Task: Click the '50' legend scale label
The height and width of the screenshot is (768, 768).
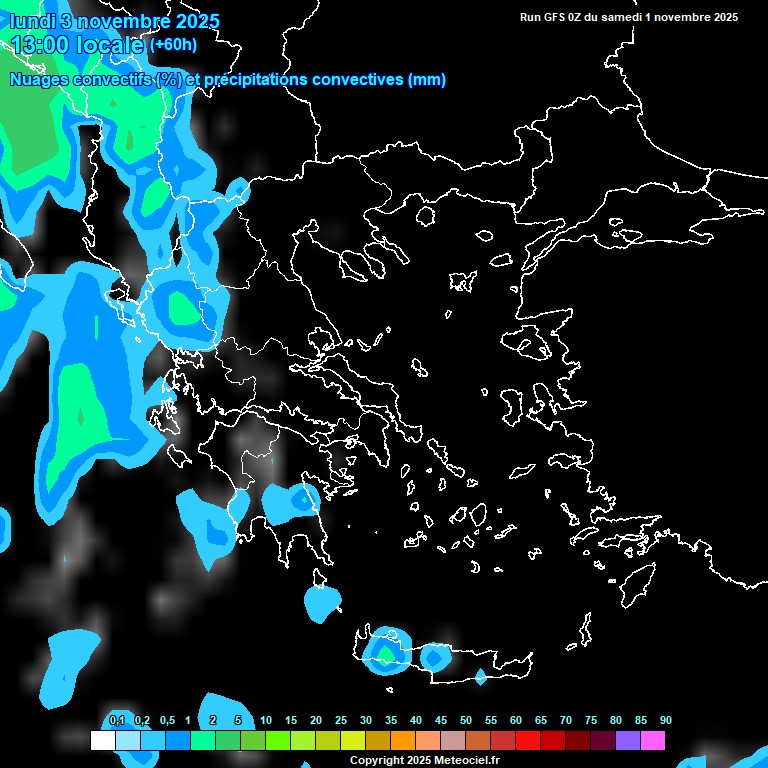Action: (466, 720)
